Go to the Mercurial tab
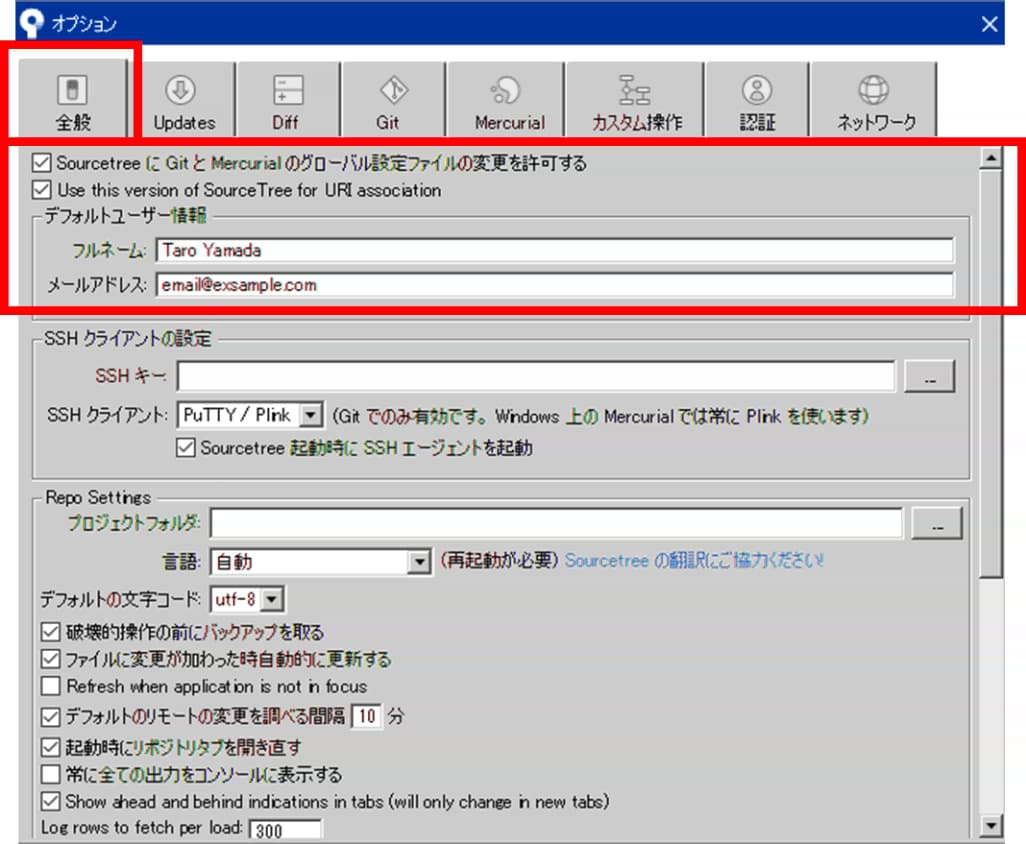 [505, 100]
